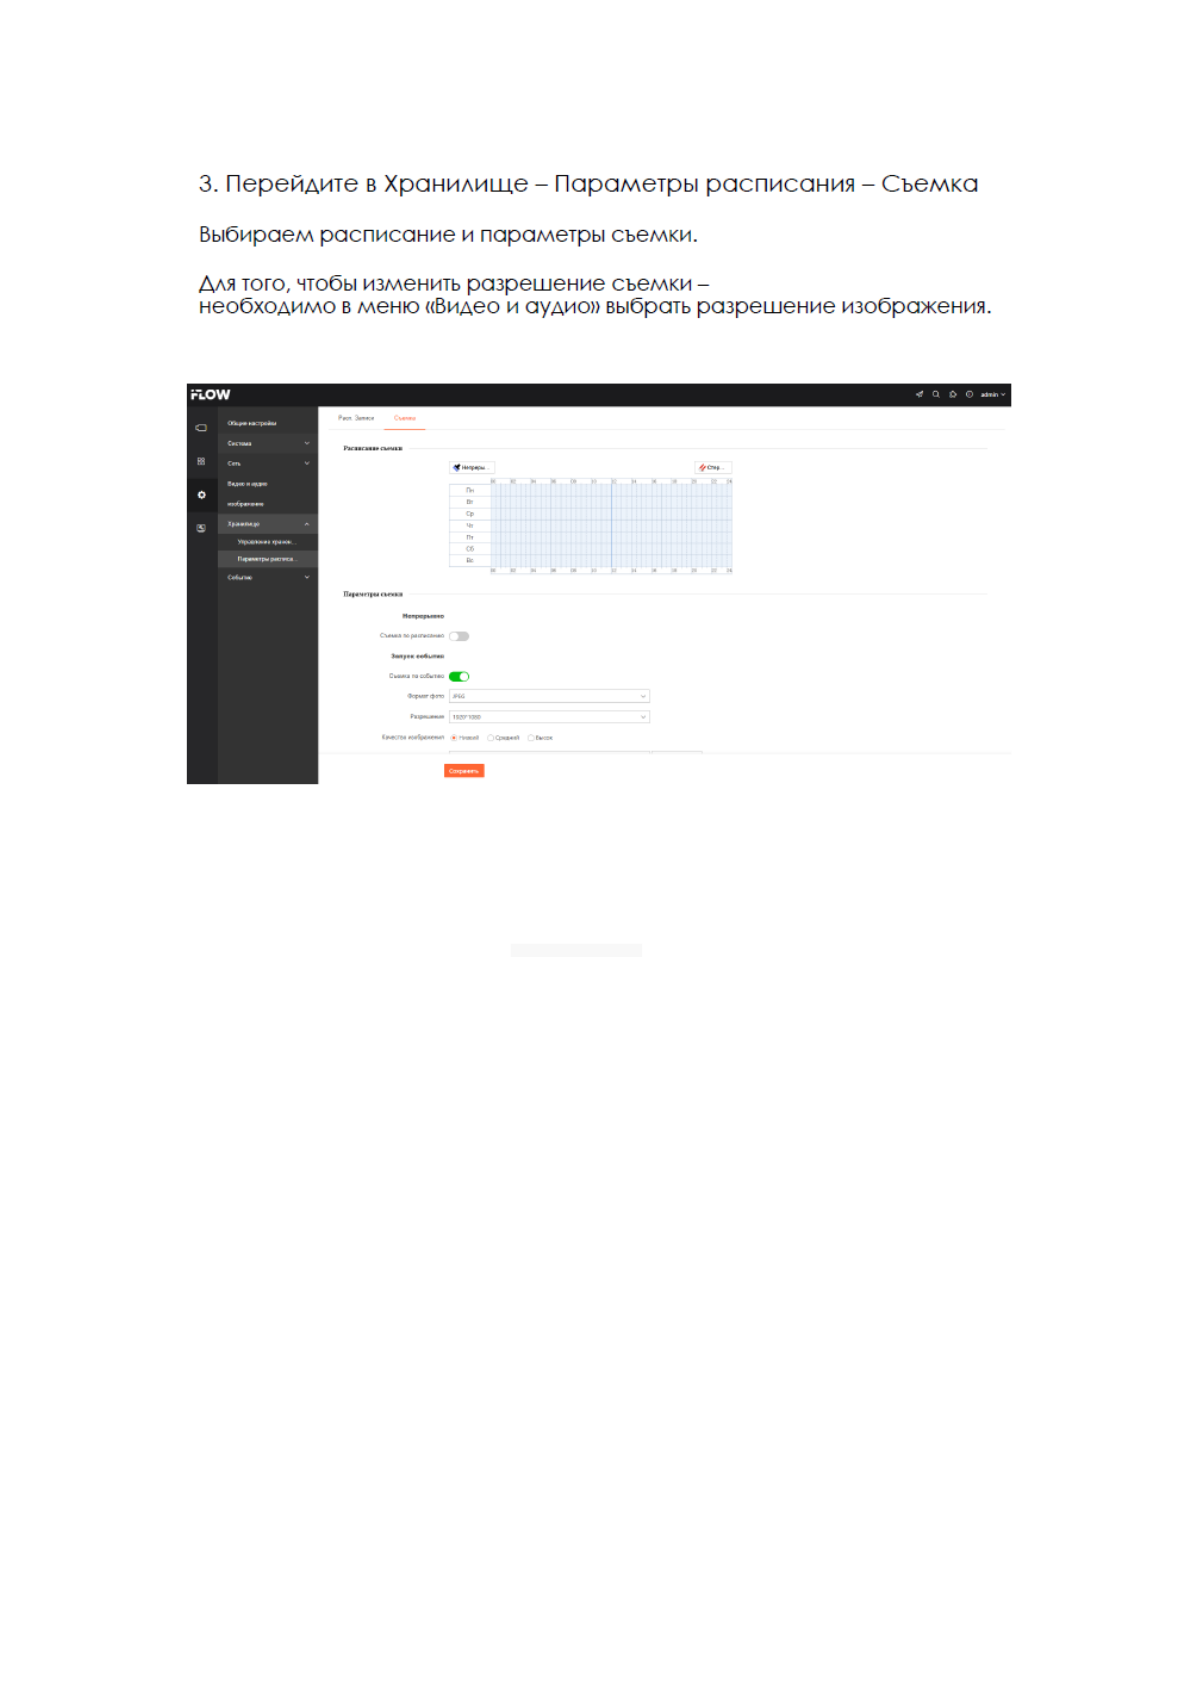Screen dimensions: 1191x1684
Task: Select the Пт row label in schedule
Action: (x=470, y=537)
